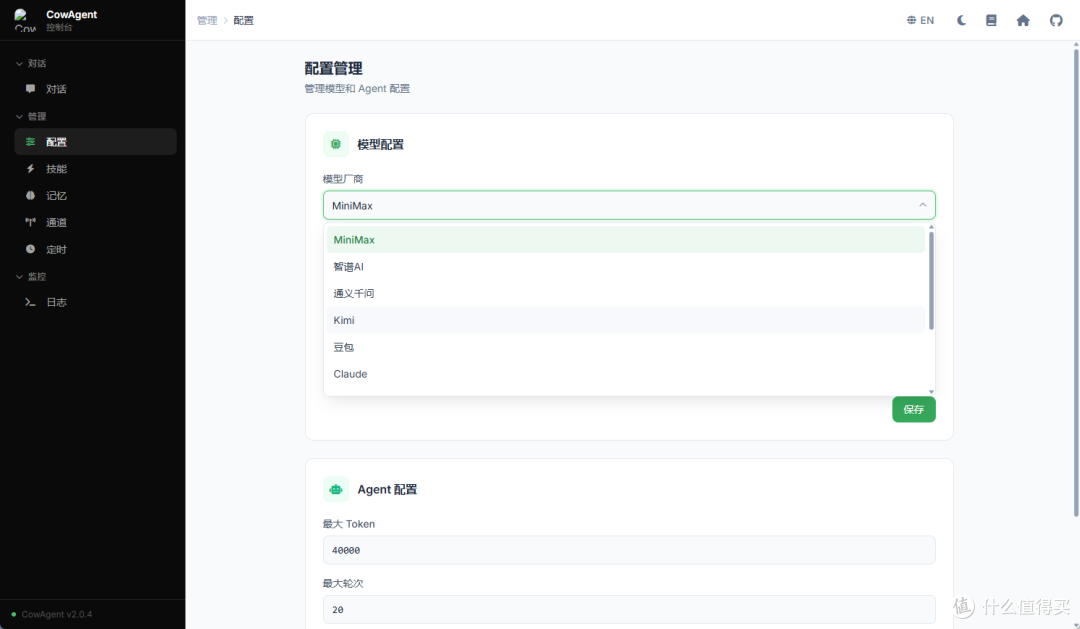Click the 最大轮次 field with 20
The image size is (1080, 629).
point(629,610)
